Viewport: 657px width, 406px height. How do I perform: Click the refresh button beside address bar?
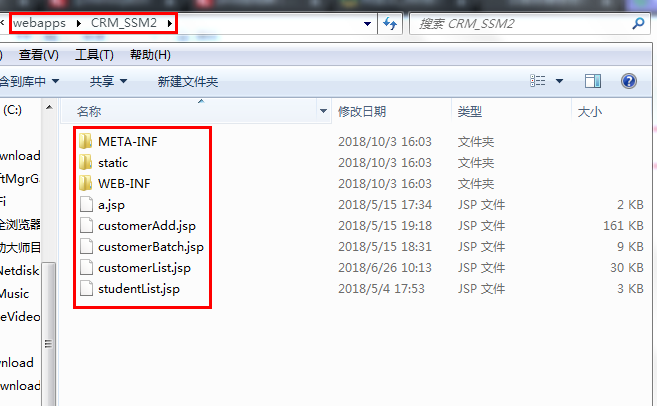(390, 23)
